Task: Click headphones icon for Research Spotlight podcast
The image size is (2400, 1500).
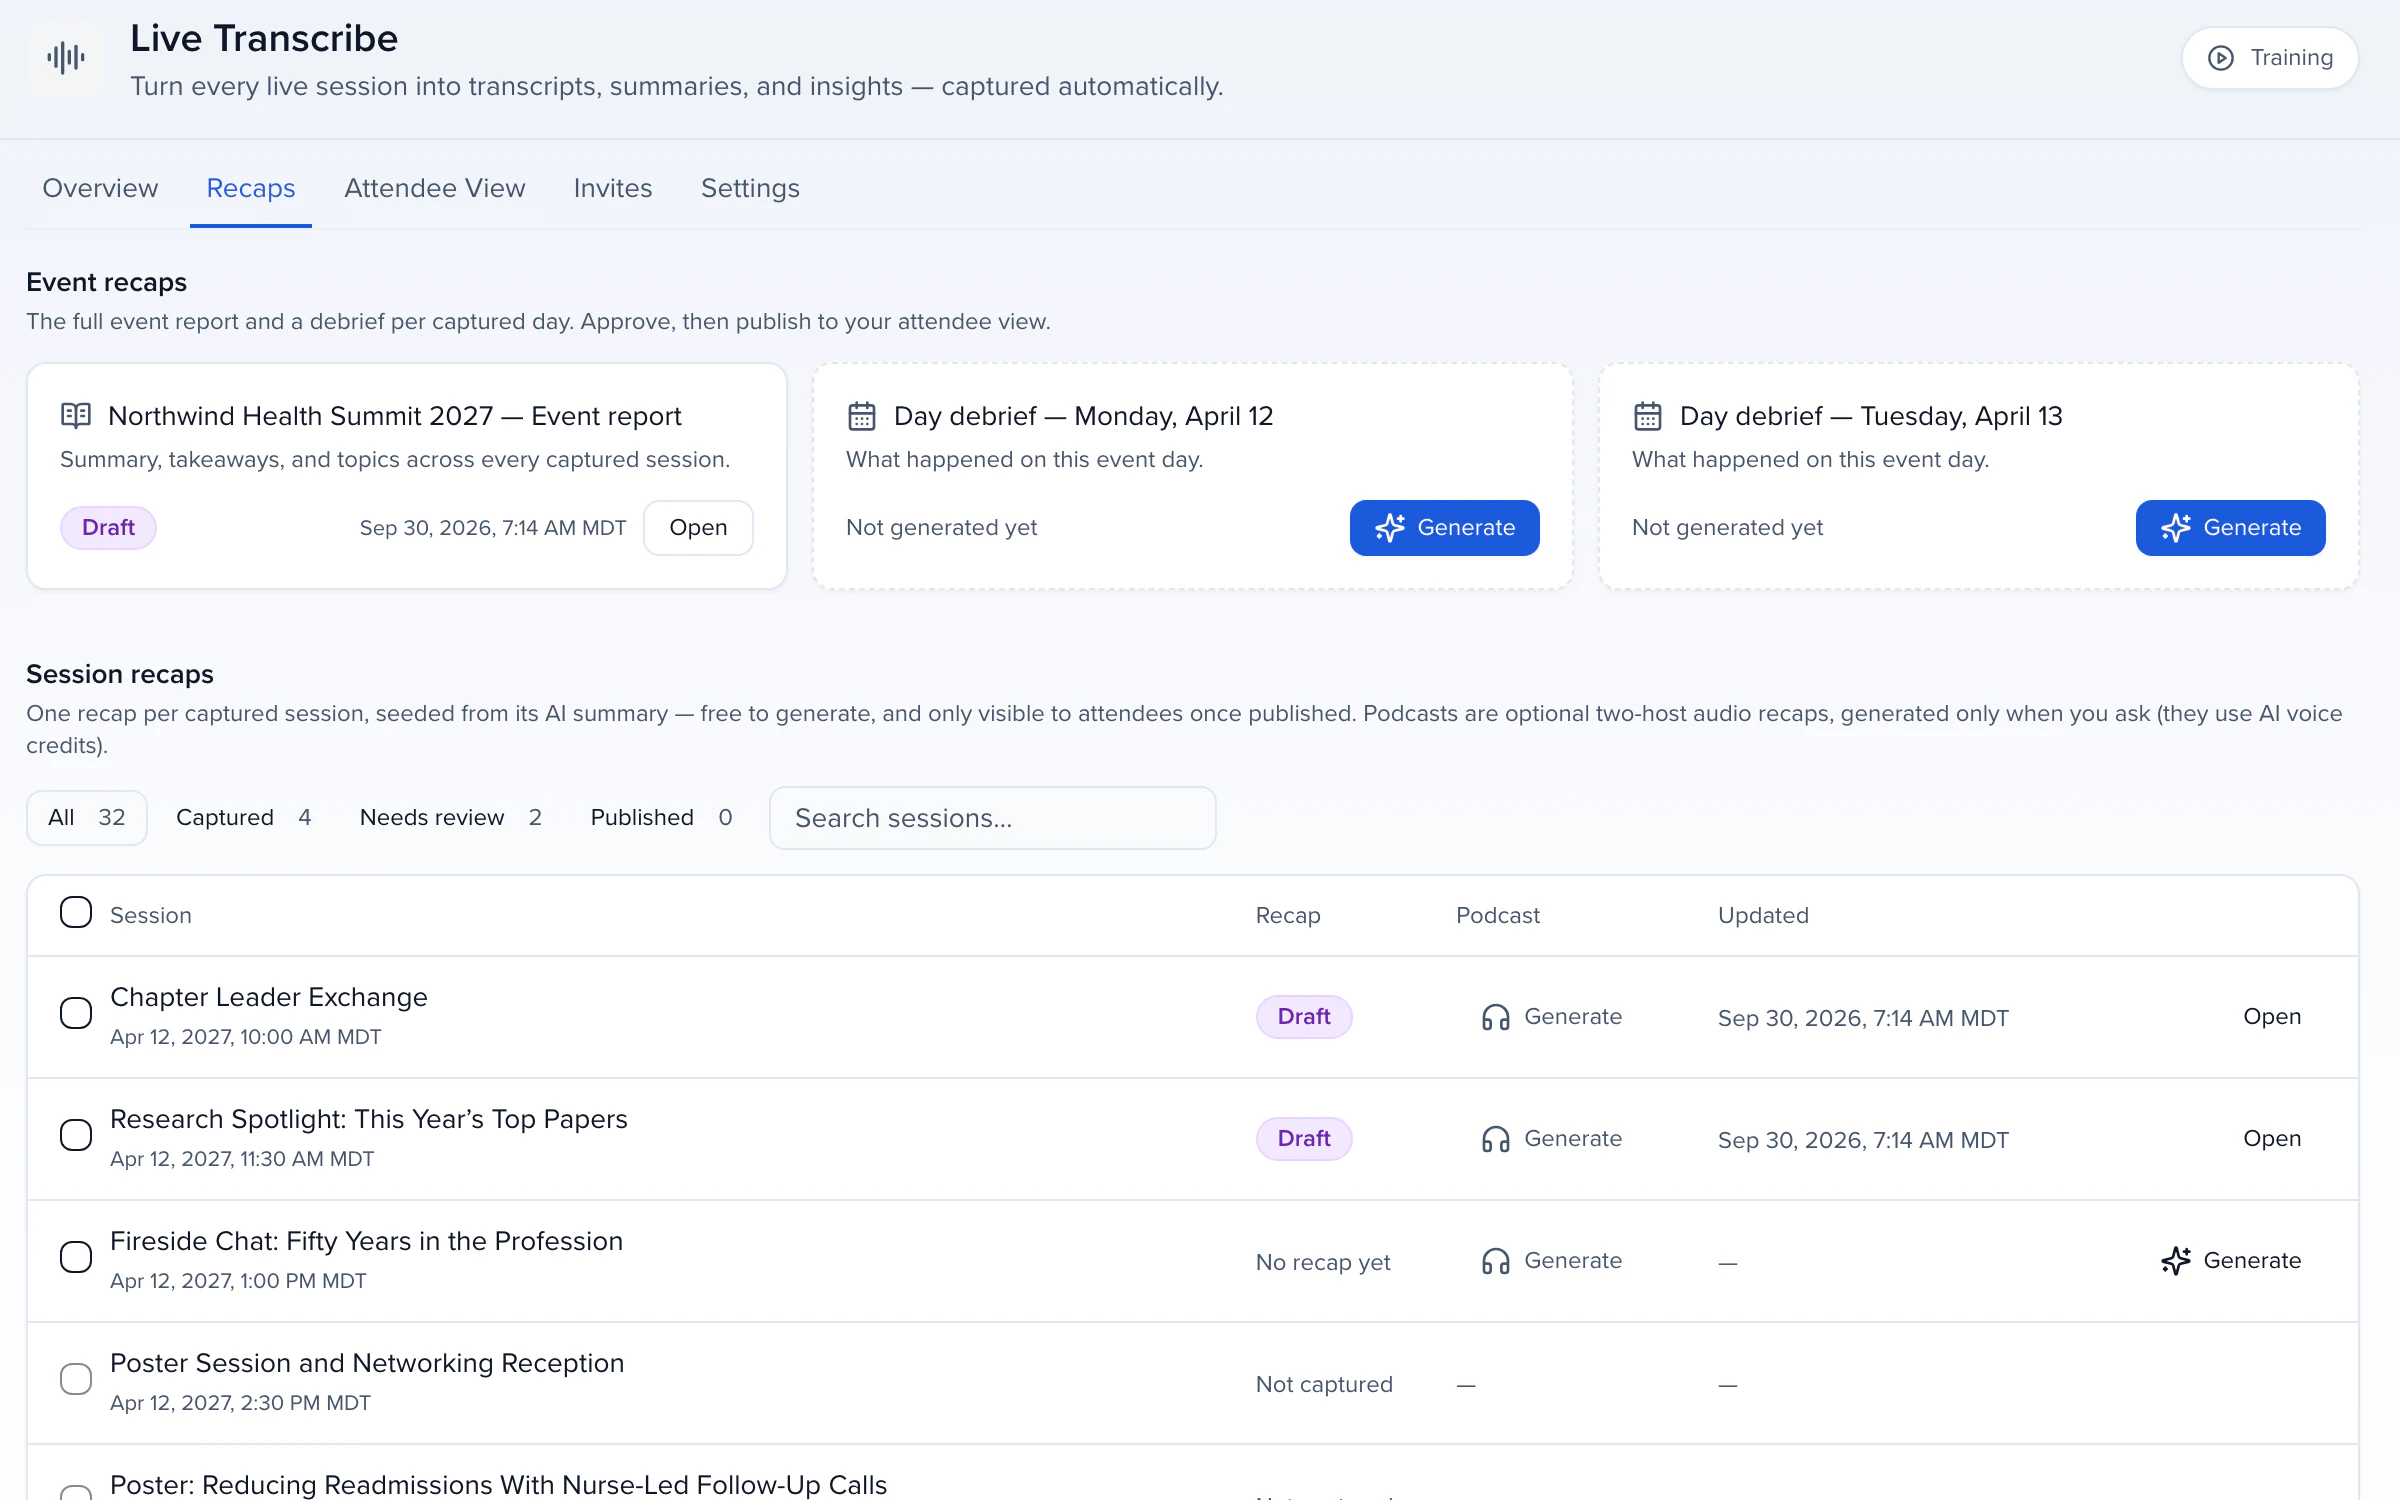Action: [x=1496, y=1139]
